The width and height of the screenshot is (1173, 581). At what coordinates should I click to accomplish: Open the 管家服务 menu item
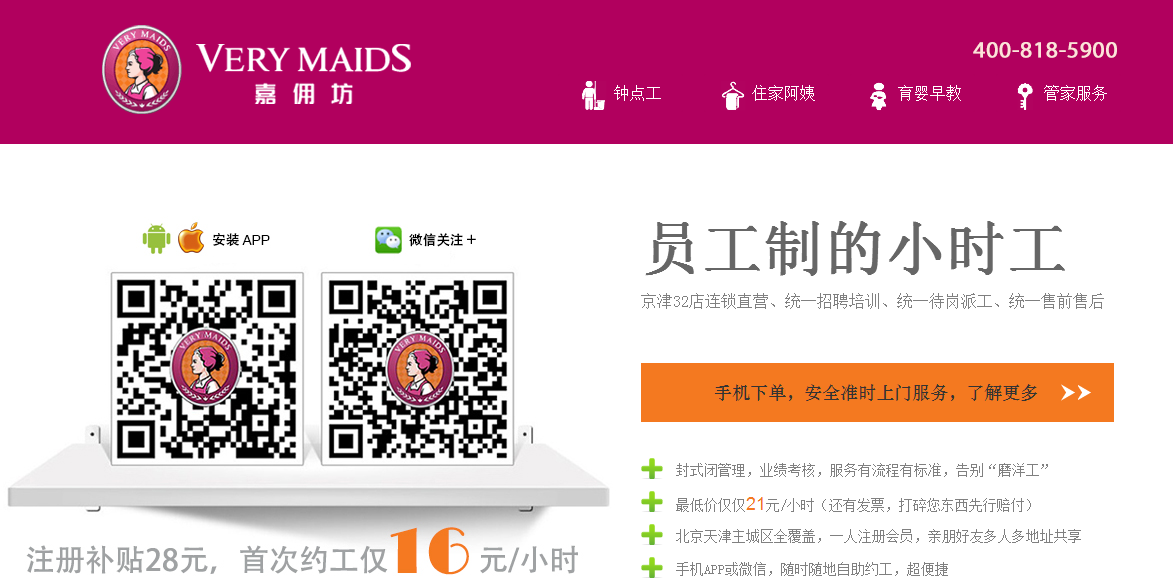click(1075, 93)
